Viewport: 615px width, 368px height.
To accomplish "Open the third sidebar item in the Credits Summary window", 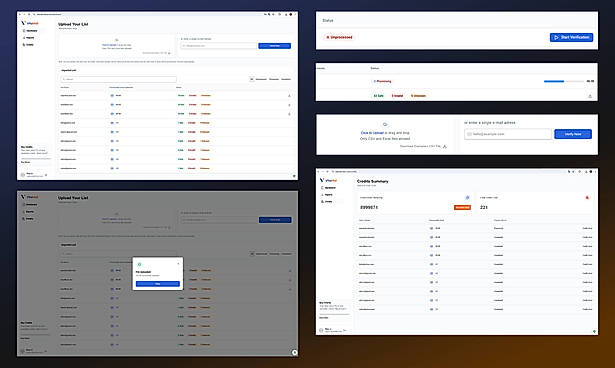I will point(327,201).
